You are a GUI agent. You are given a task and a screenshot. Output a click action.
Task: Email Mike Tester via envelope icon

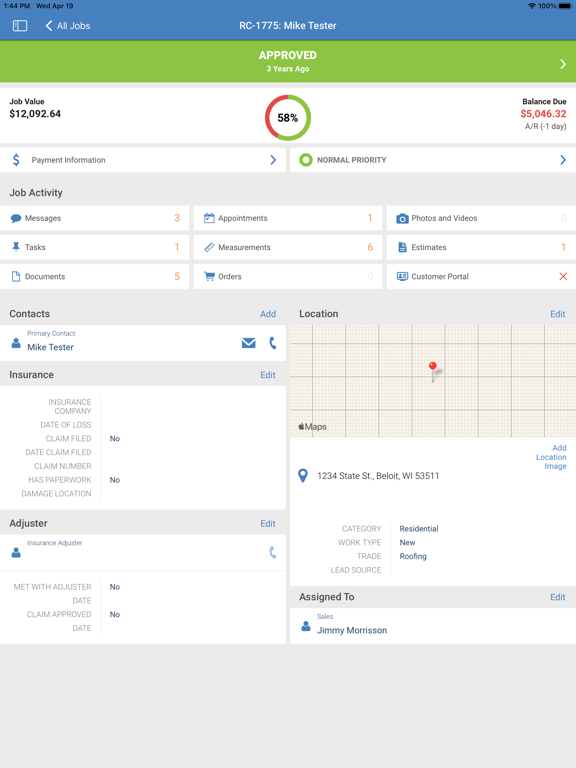tap(249, 343)
